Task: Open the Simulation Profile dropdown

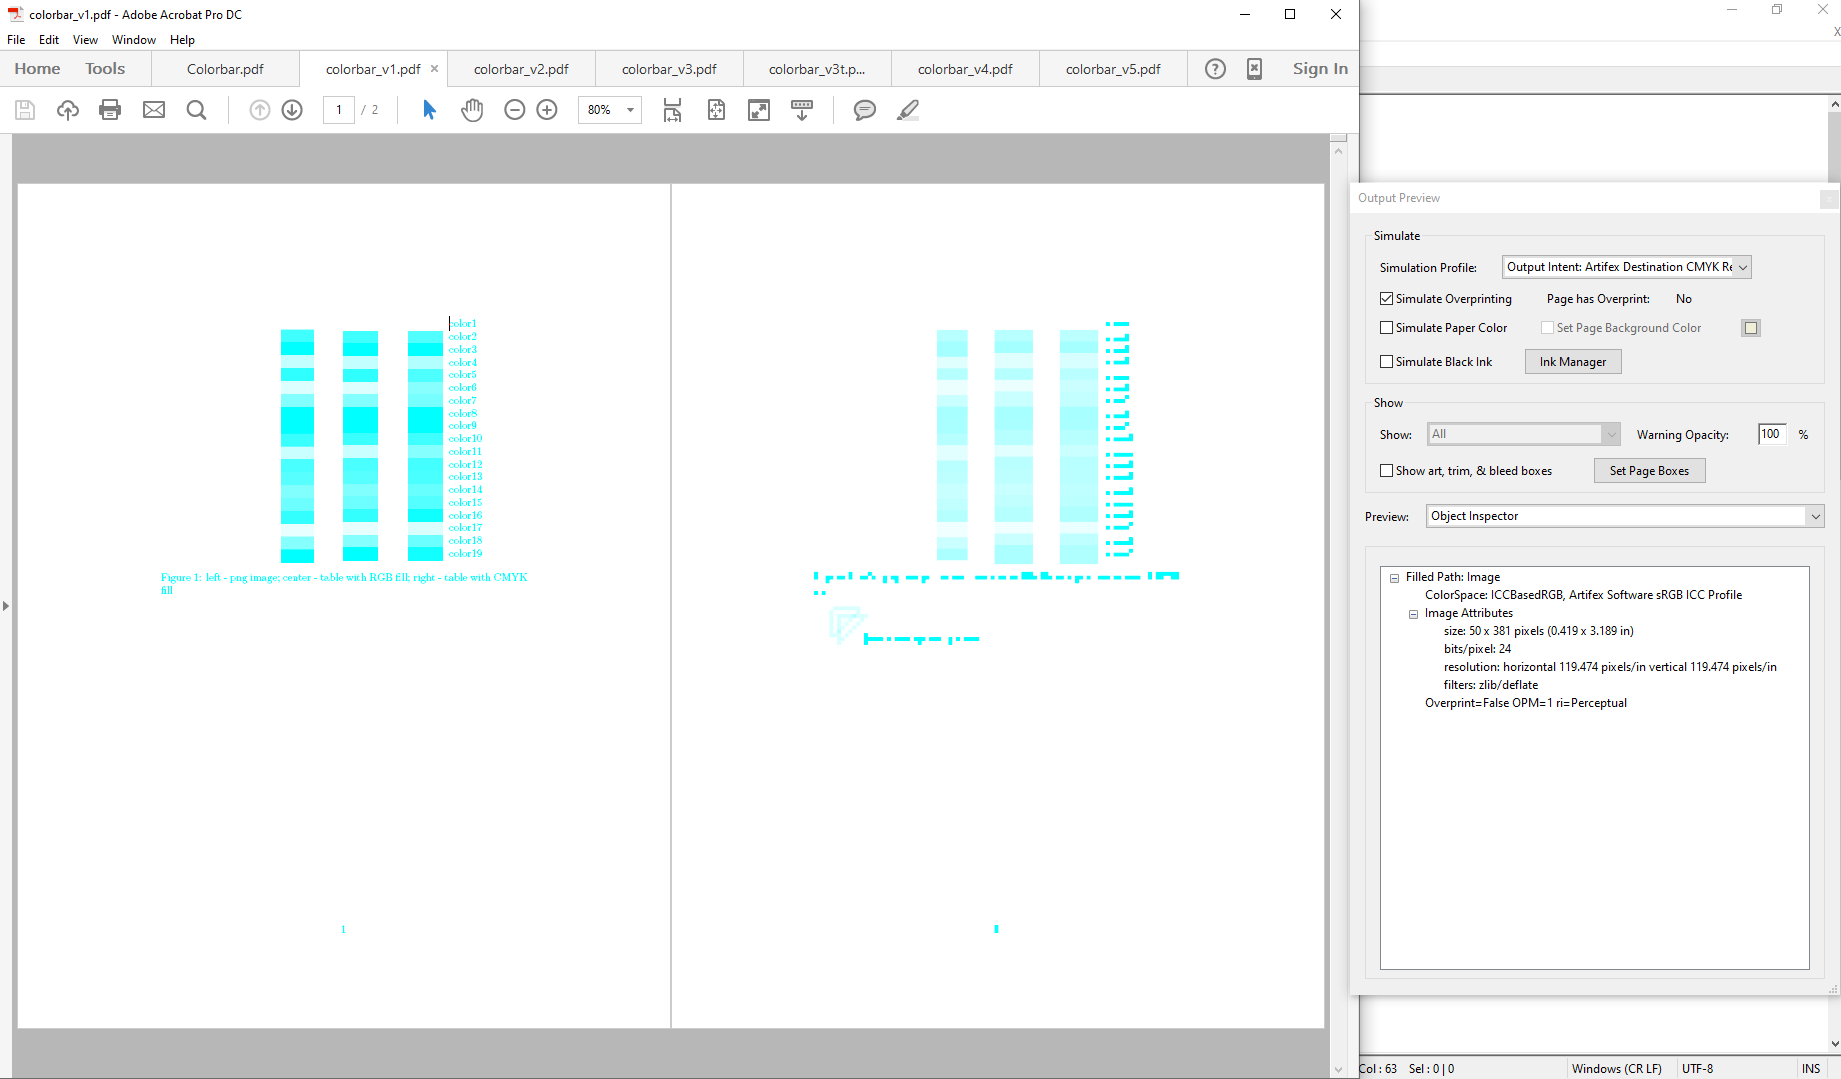Action: [x=1627, y=267]
